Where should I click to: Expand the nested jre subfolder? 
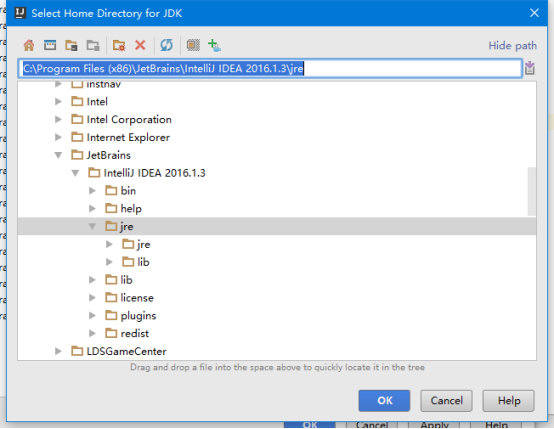click(109, 244)
